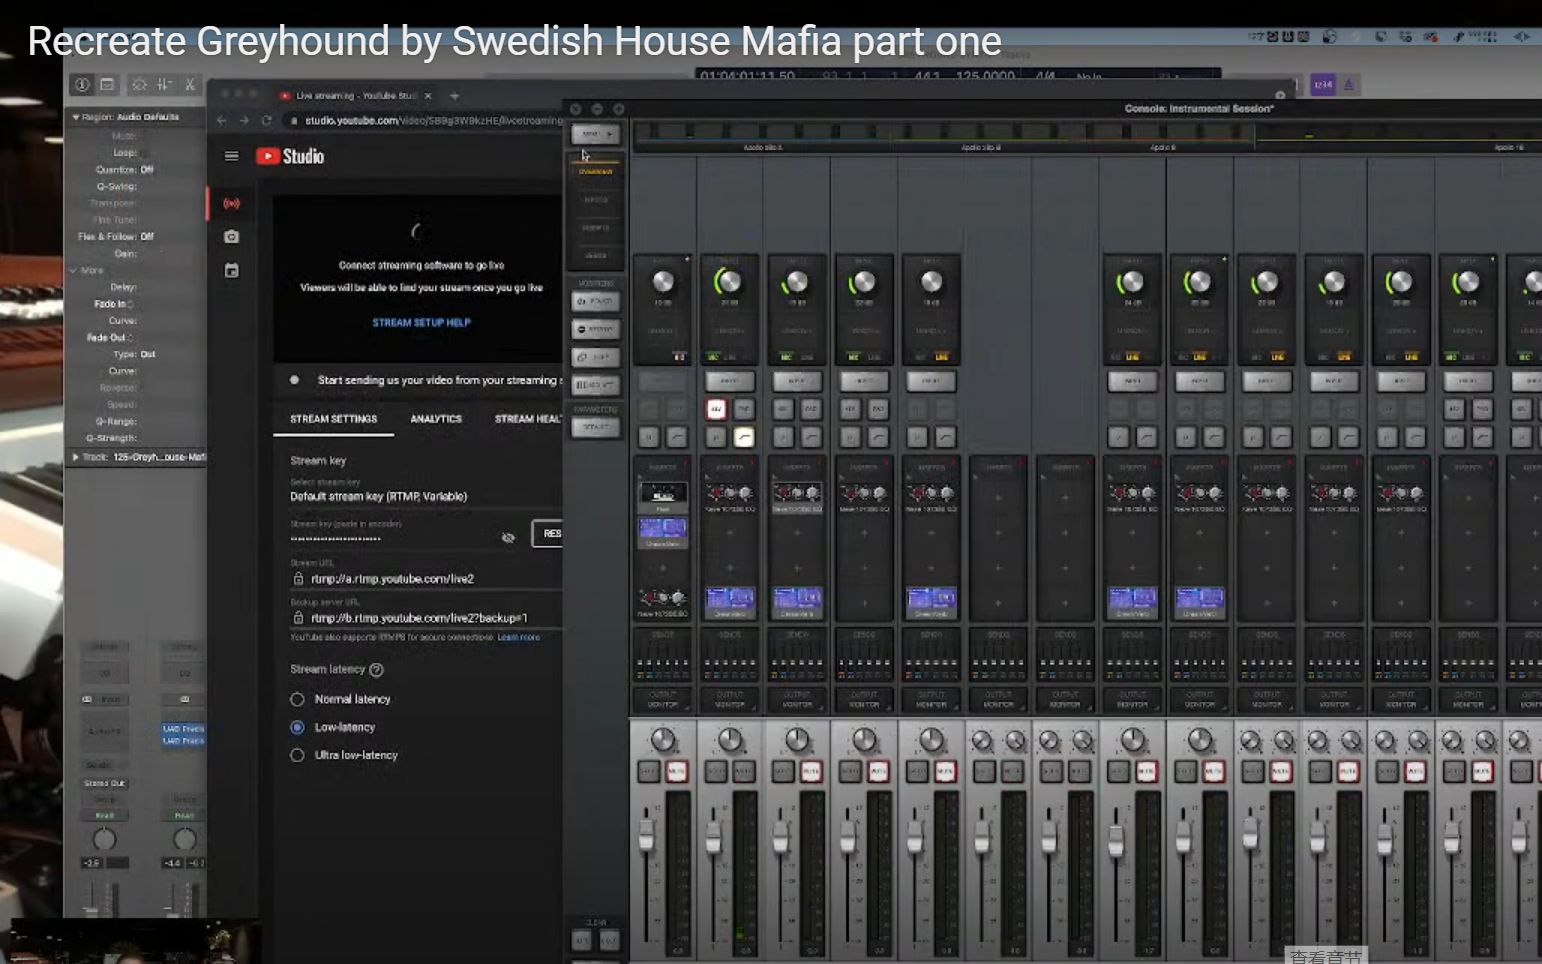Select Manage calendar icon in Studio sidebar
The width and height of the screenshot is (1542, 964).
pyautogui.click(x=231, y=270)
